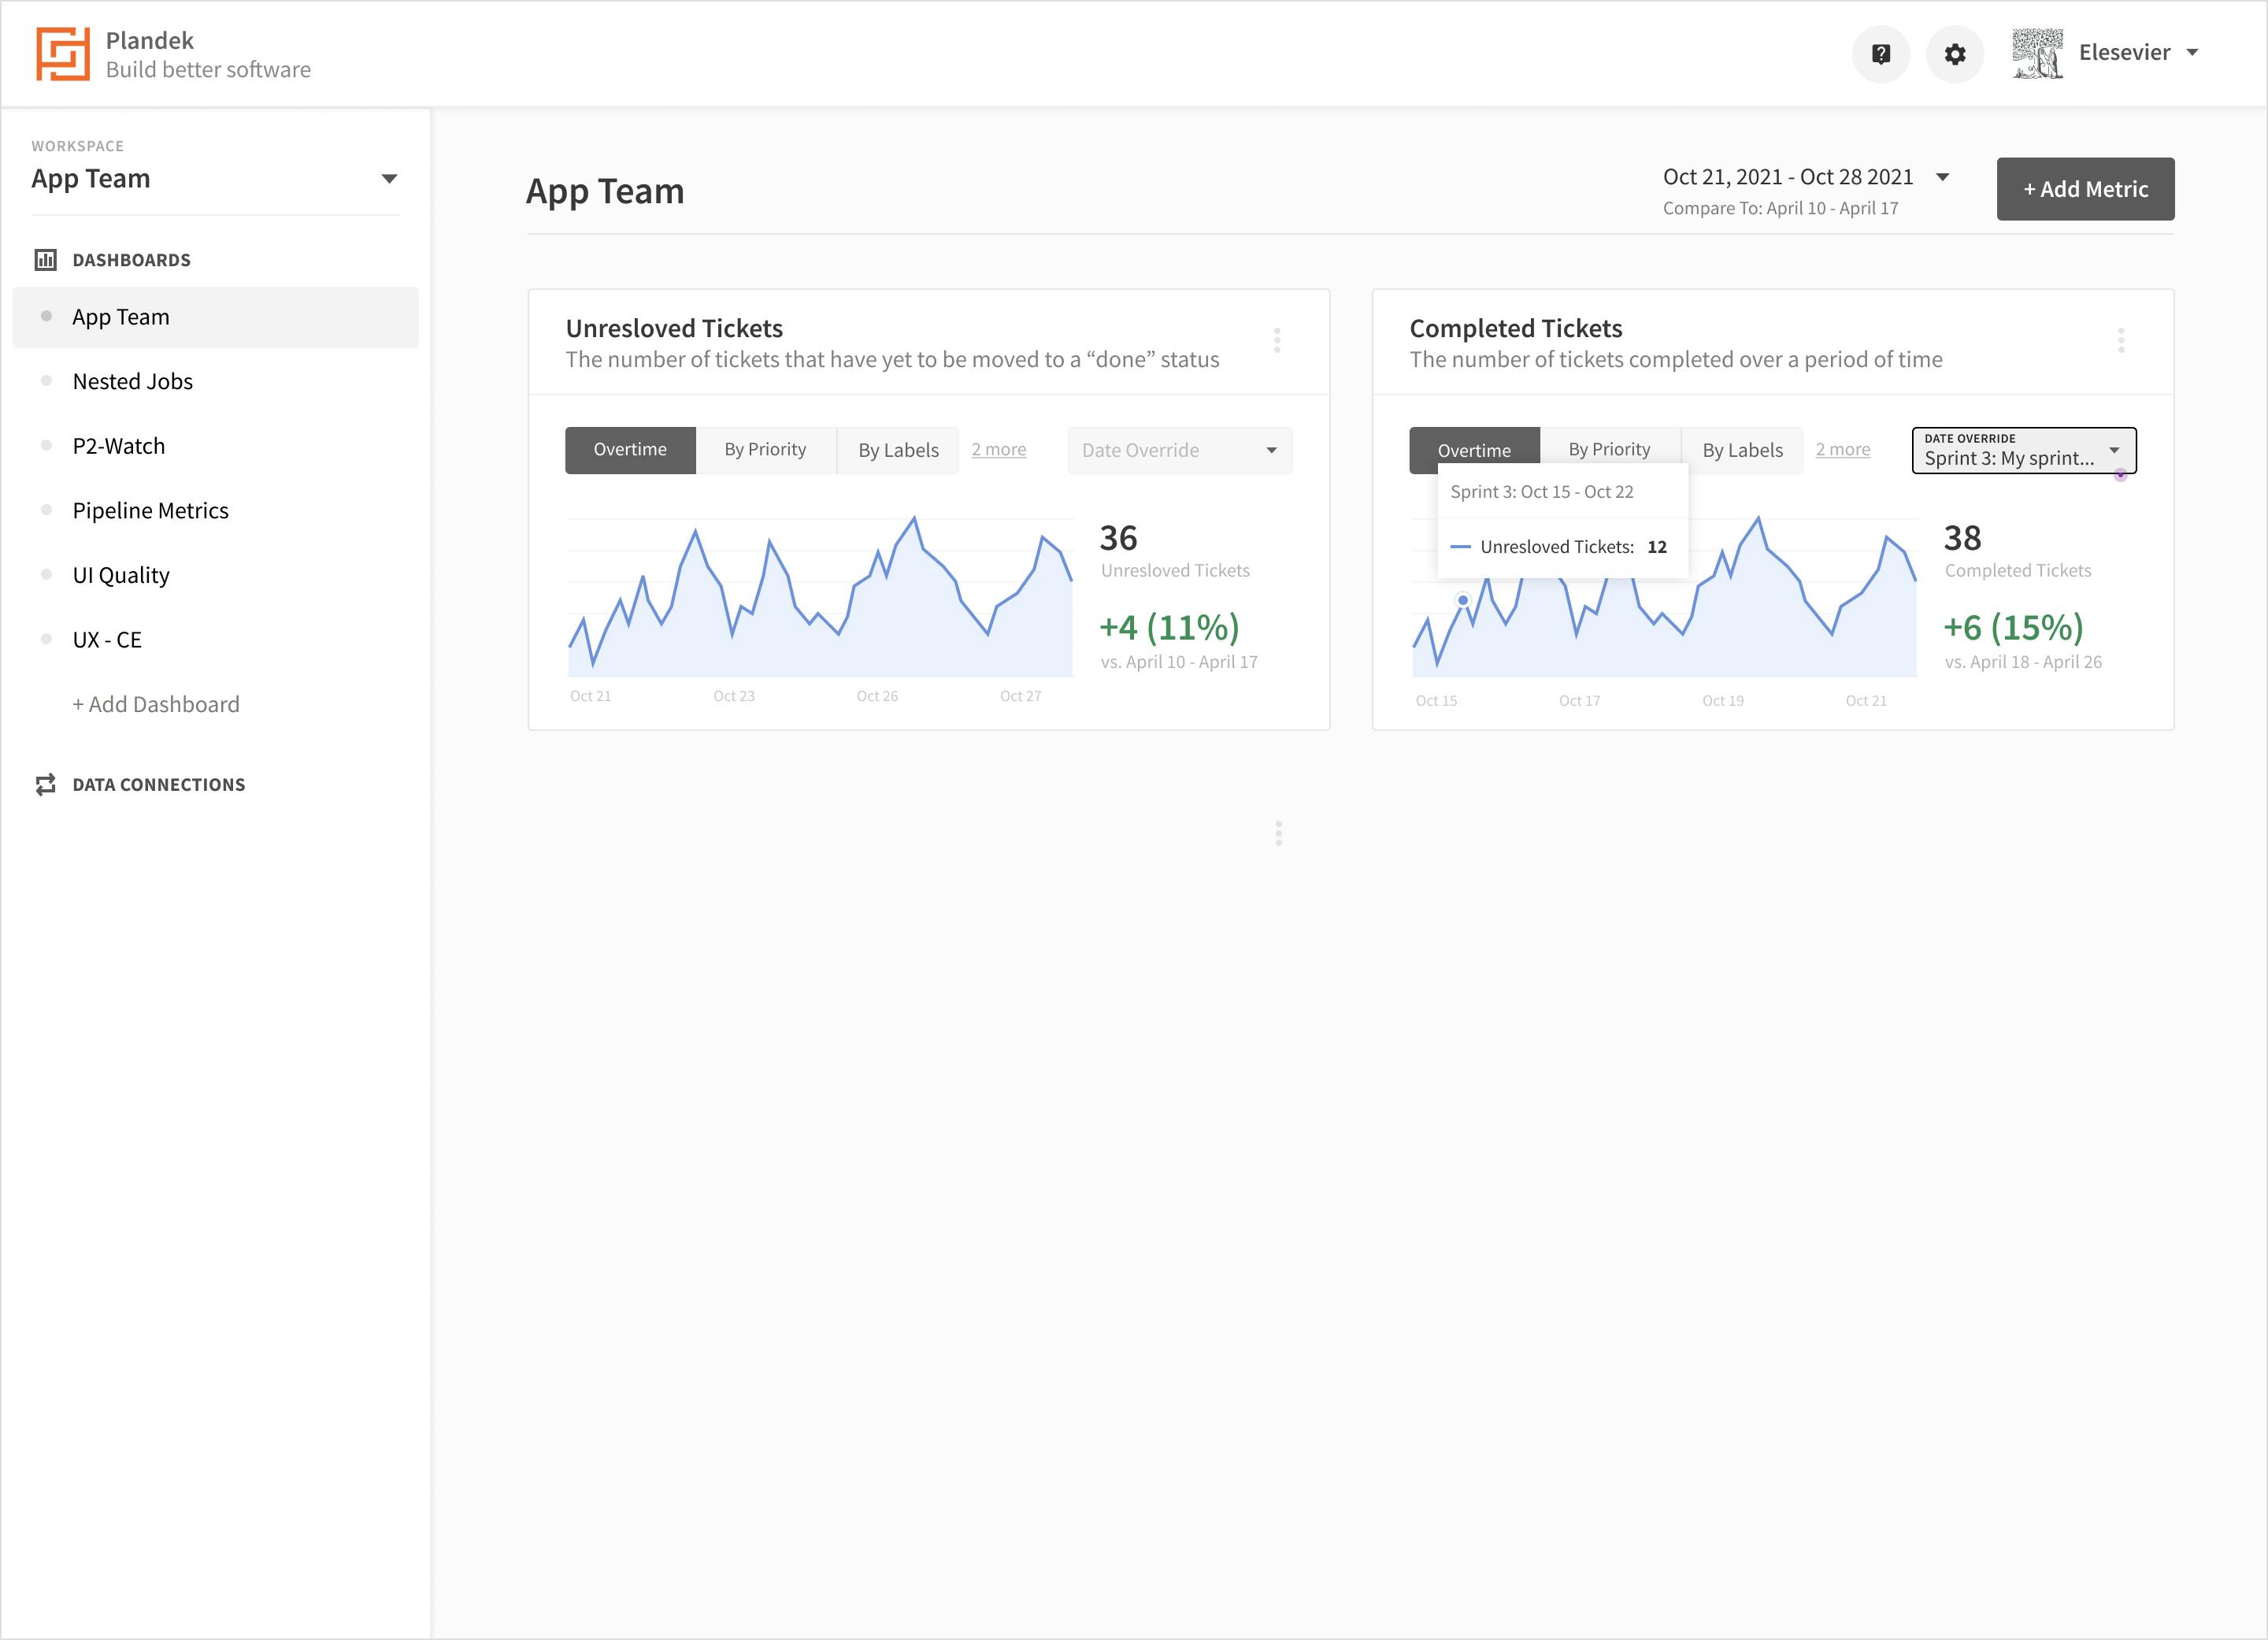Open the App Team workspace selector
Image resolution: width=2268 pixels, height=1640 pixels.
coord(215,179)
